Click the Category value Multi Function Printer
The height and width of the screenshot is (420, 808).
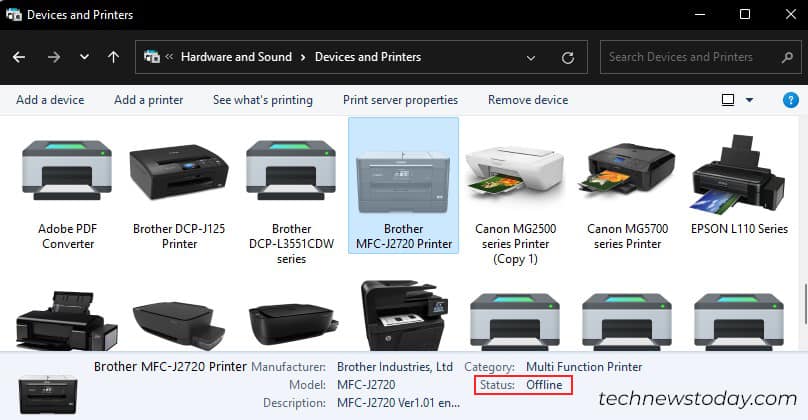tap(584, 367)
